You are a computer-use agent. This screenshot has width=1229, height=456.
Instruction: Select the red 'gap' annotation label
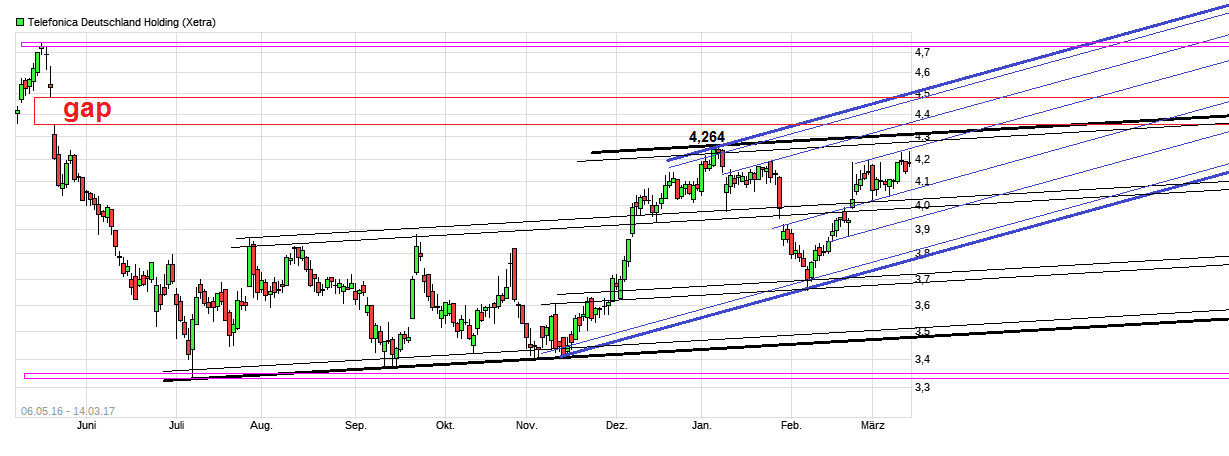[87, 109]
